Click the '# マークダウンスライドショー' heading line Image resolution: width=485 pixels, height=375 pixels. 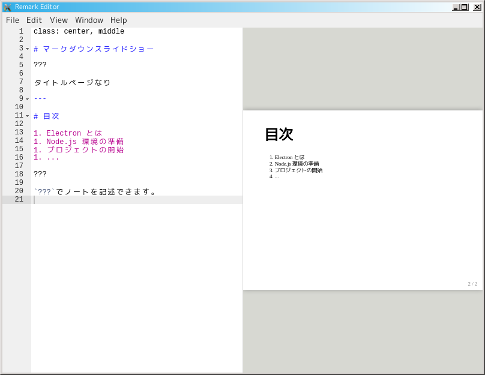[93, 49]
